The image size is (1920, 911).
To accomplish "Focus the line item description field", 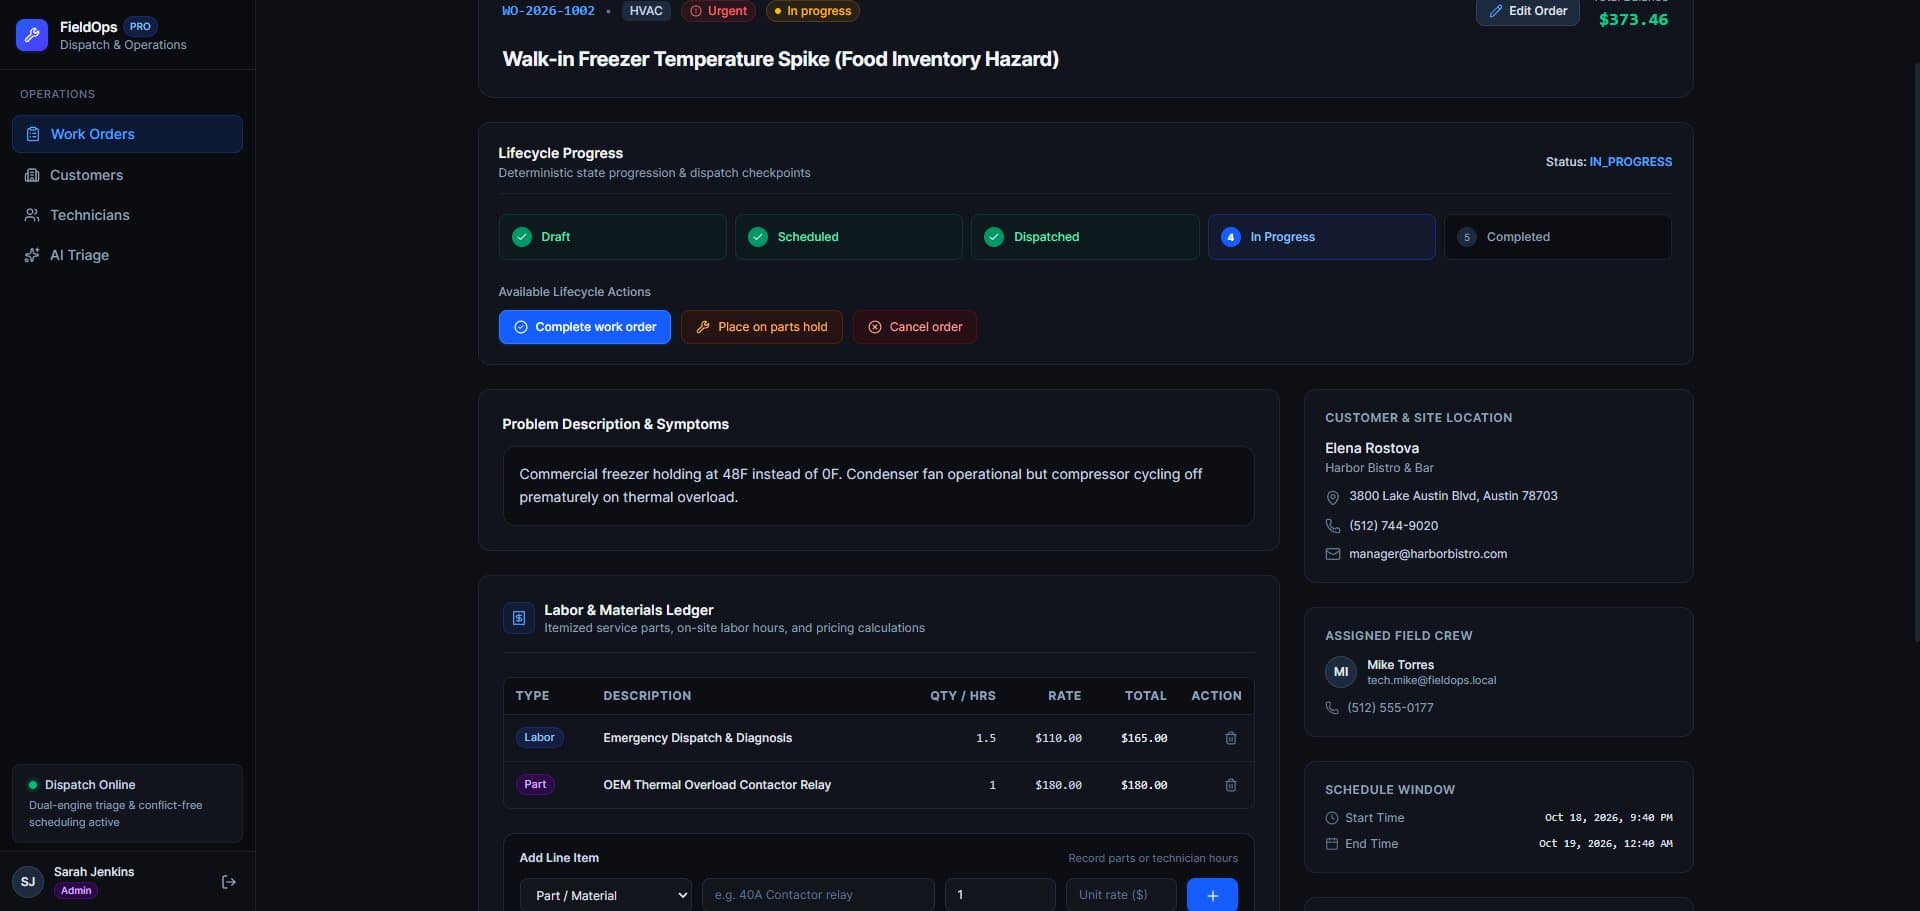I will [818, 895].
